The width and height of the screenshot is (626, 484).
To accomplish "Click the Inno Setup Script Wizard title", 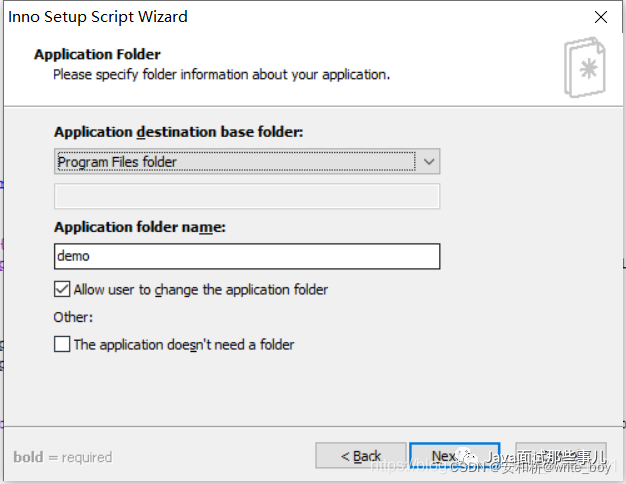I will 98,17.
